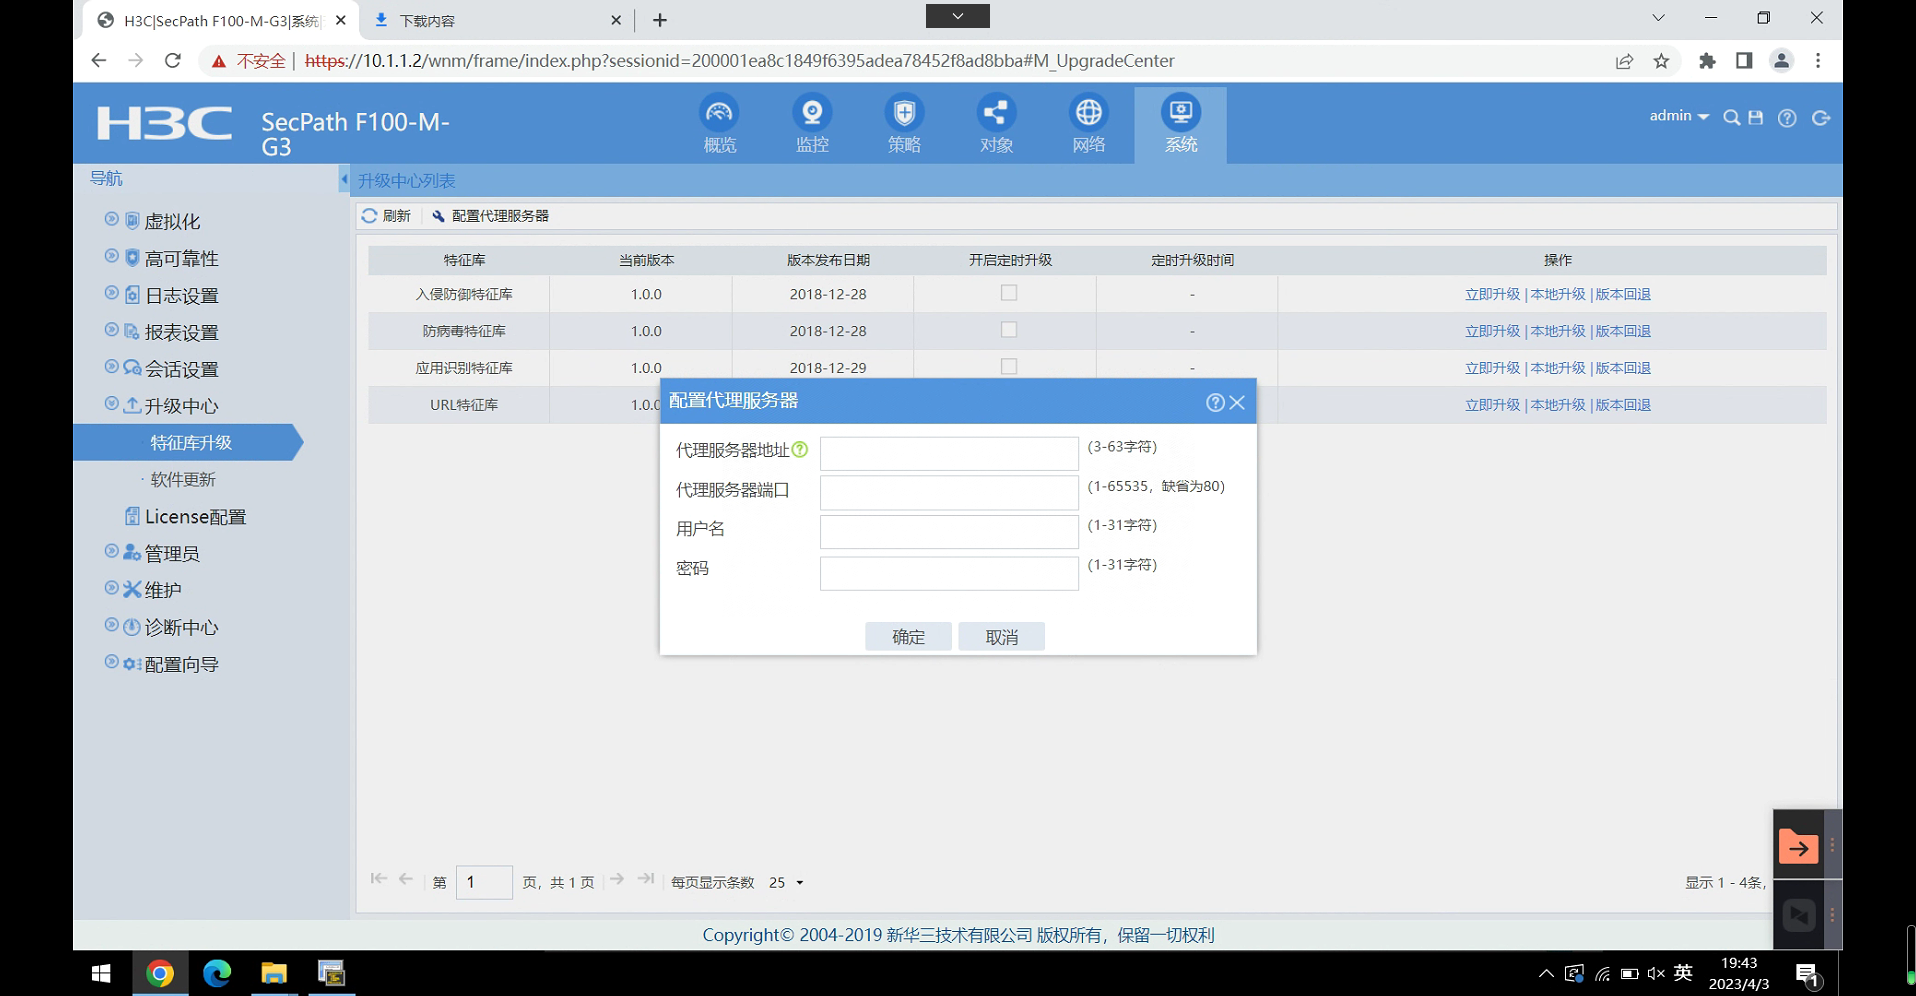Click the save configuration disk icon
The height and width of the screenshot is (996, 1916).
point(1756,118)
